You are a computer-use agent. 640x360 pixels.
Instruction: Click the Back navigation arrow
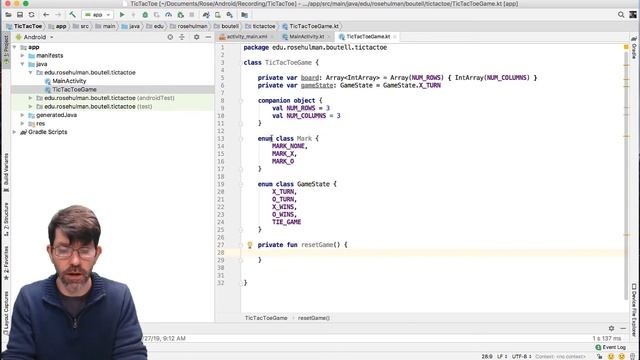tap(46, 15)
